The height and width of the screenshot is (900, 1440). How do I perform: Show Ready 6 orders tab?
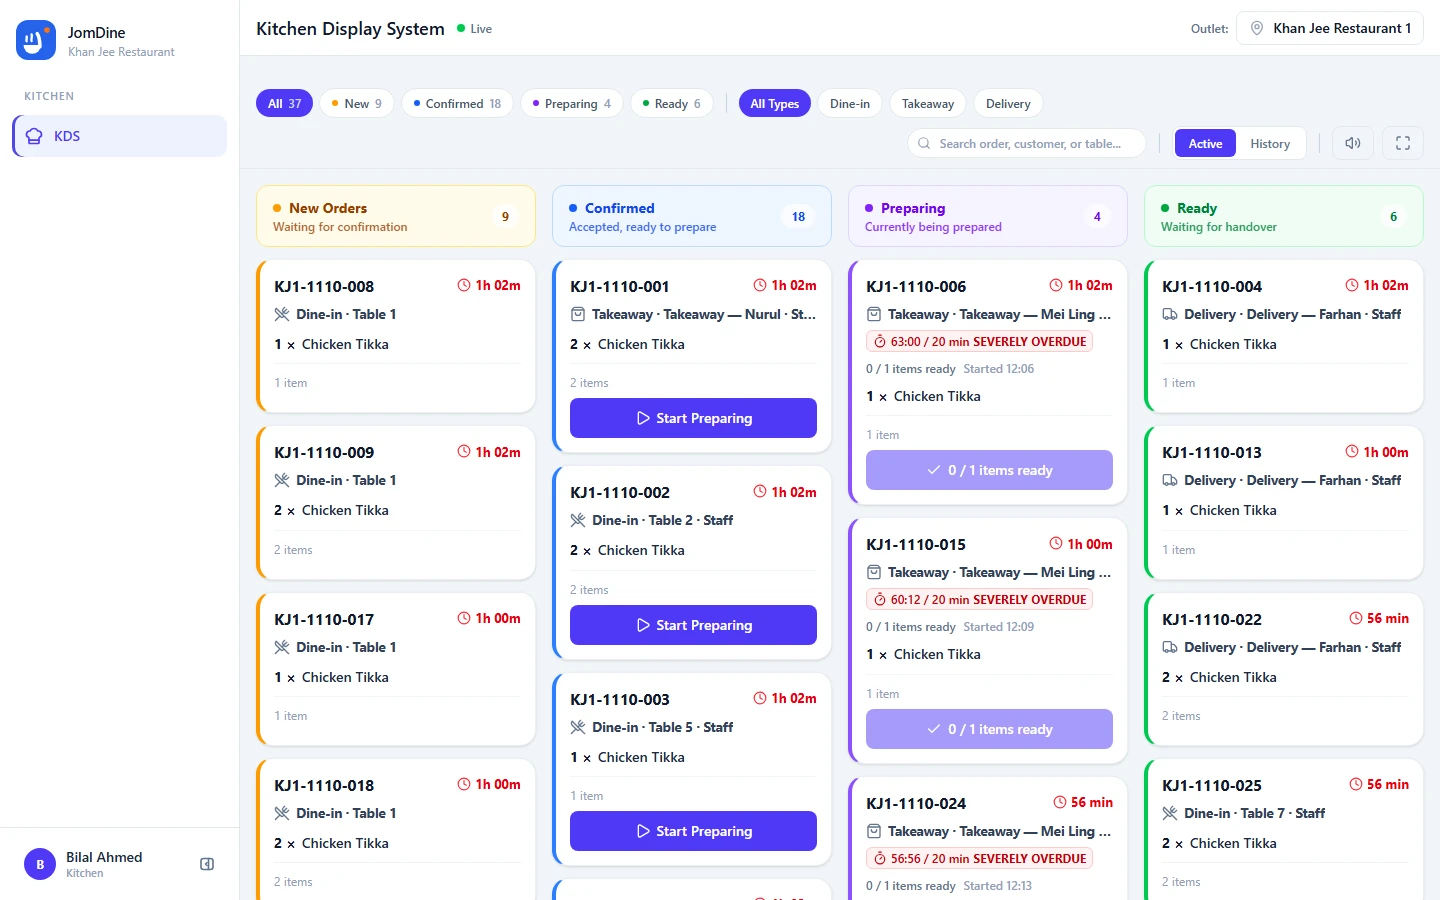pyautogui.click(x=672, y=103)
